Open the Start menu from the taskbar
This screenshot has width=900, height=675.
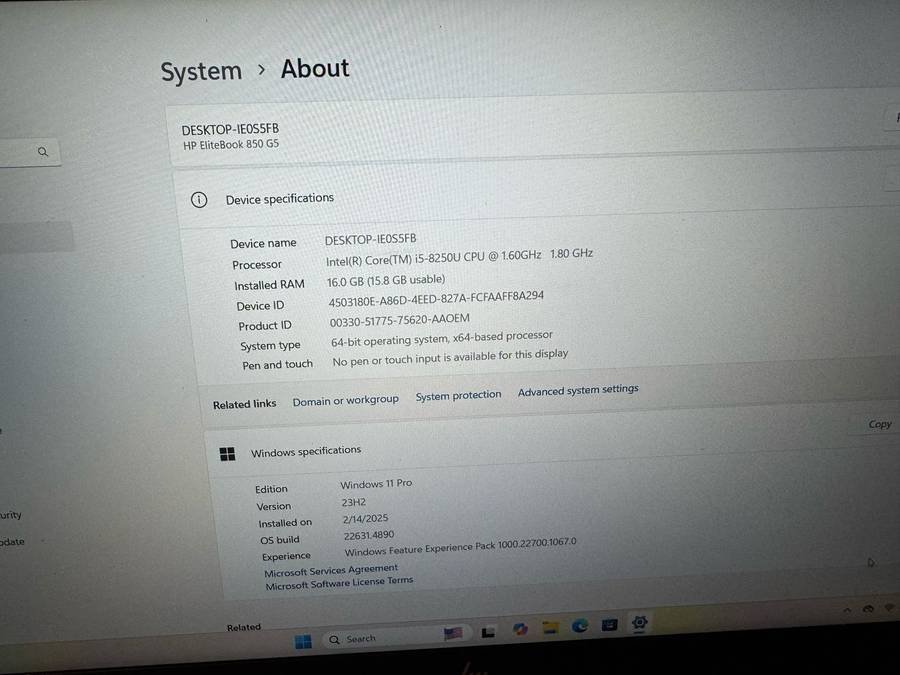[x=303, y=638]
